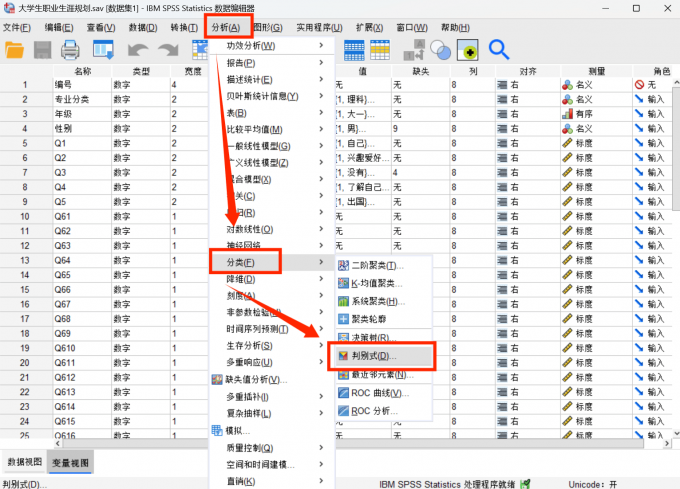Screen dimensions: 680x489
Task: Click the 聚类轮廓 icon
Action: pos(343,319)
